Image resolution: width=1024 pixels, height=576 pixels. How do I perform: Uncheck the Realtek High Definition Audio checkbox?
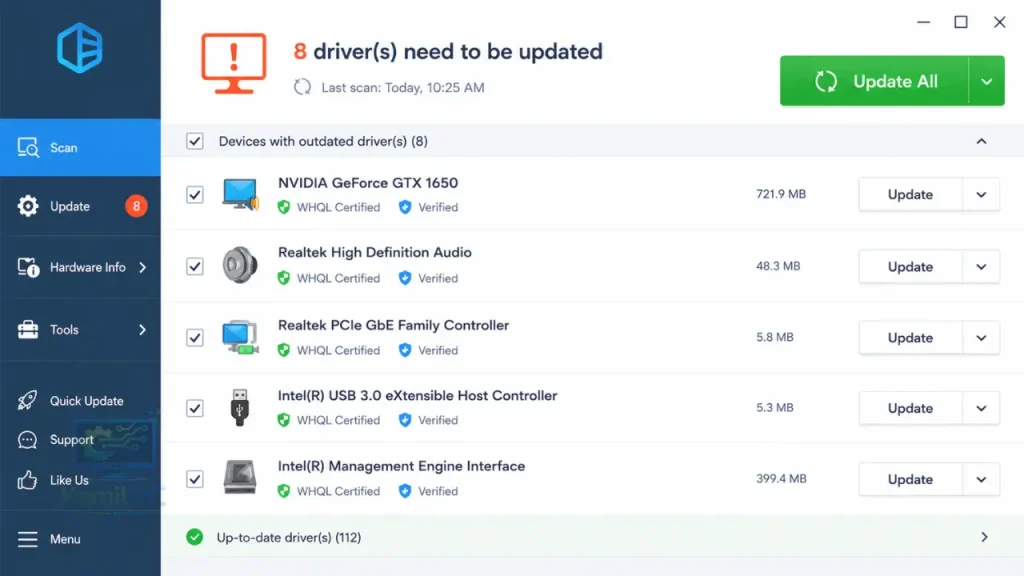[195, 266]
